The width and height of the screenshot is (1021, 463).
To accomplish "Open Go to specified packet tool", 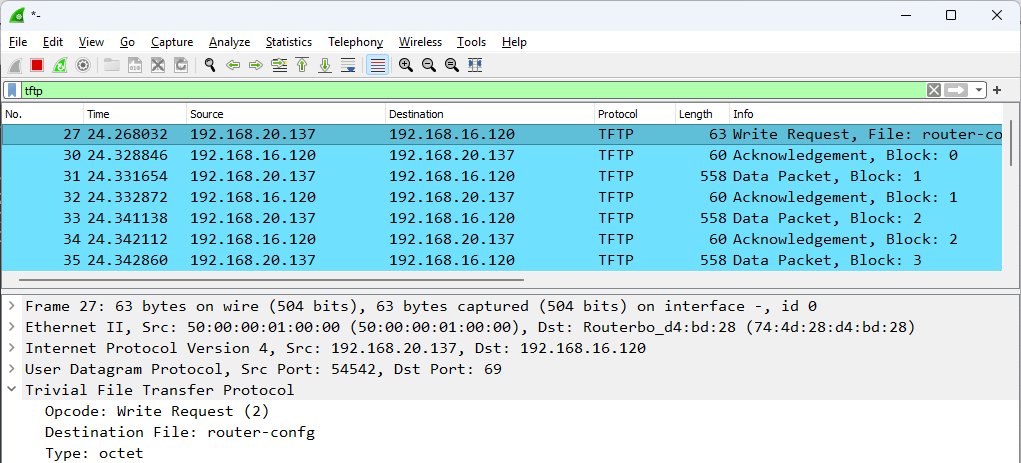I will (279, 65).
